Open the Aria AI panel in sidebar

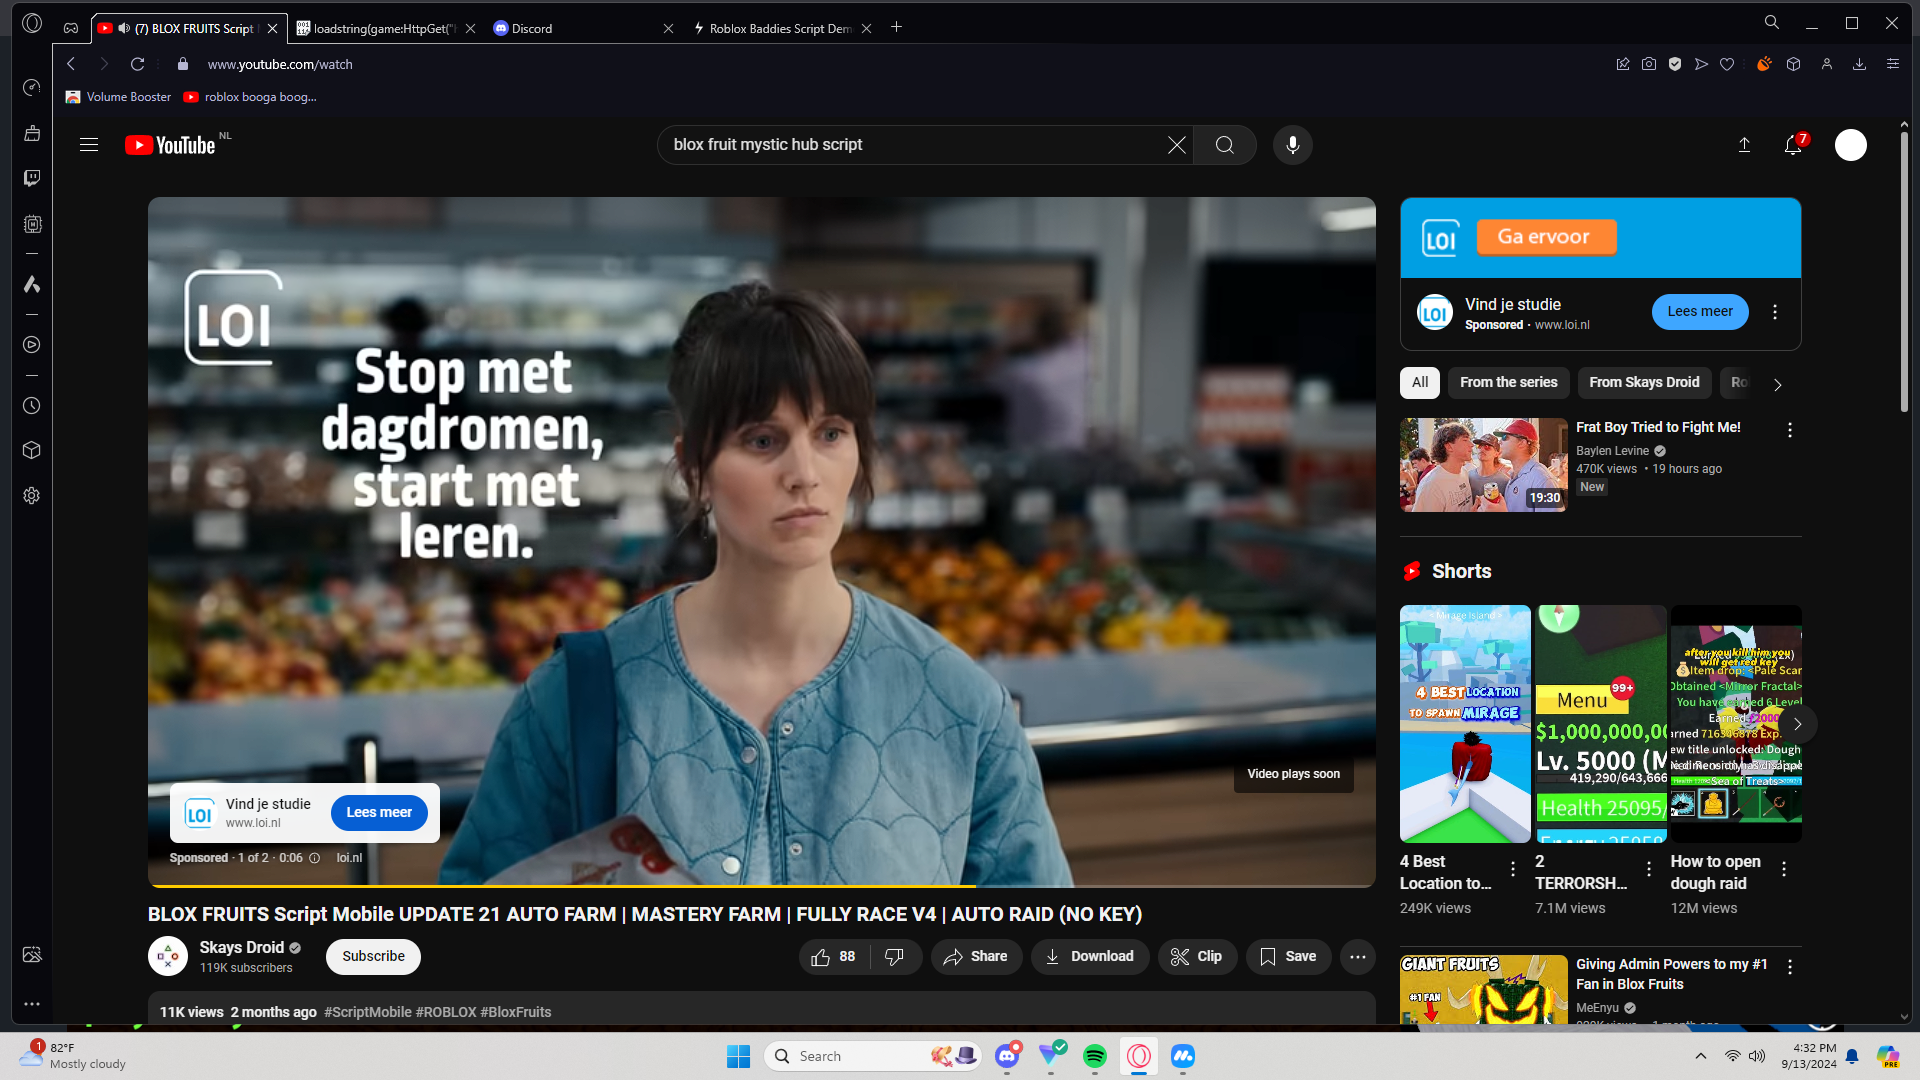32,285
